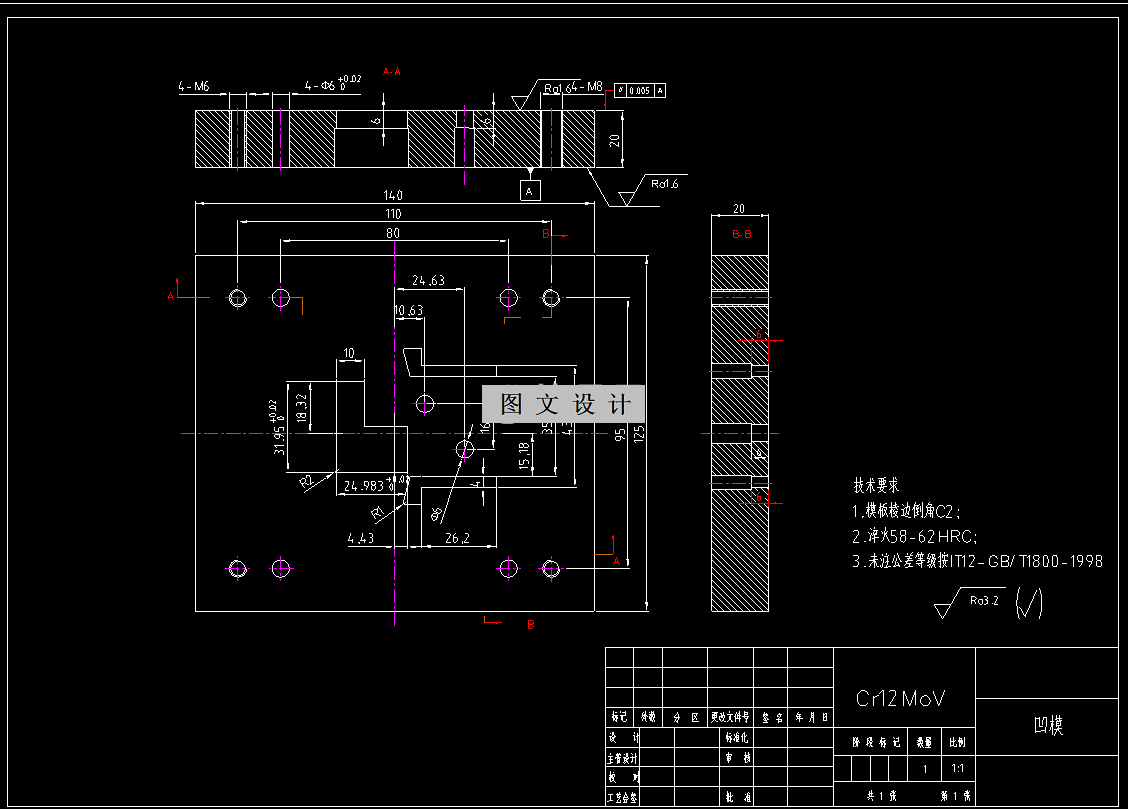Click the '26.2' dimension text
Image resolution: width=1128 pixels, height=809 pixels.
coord(457,538)
